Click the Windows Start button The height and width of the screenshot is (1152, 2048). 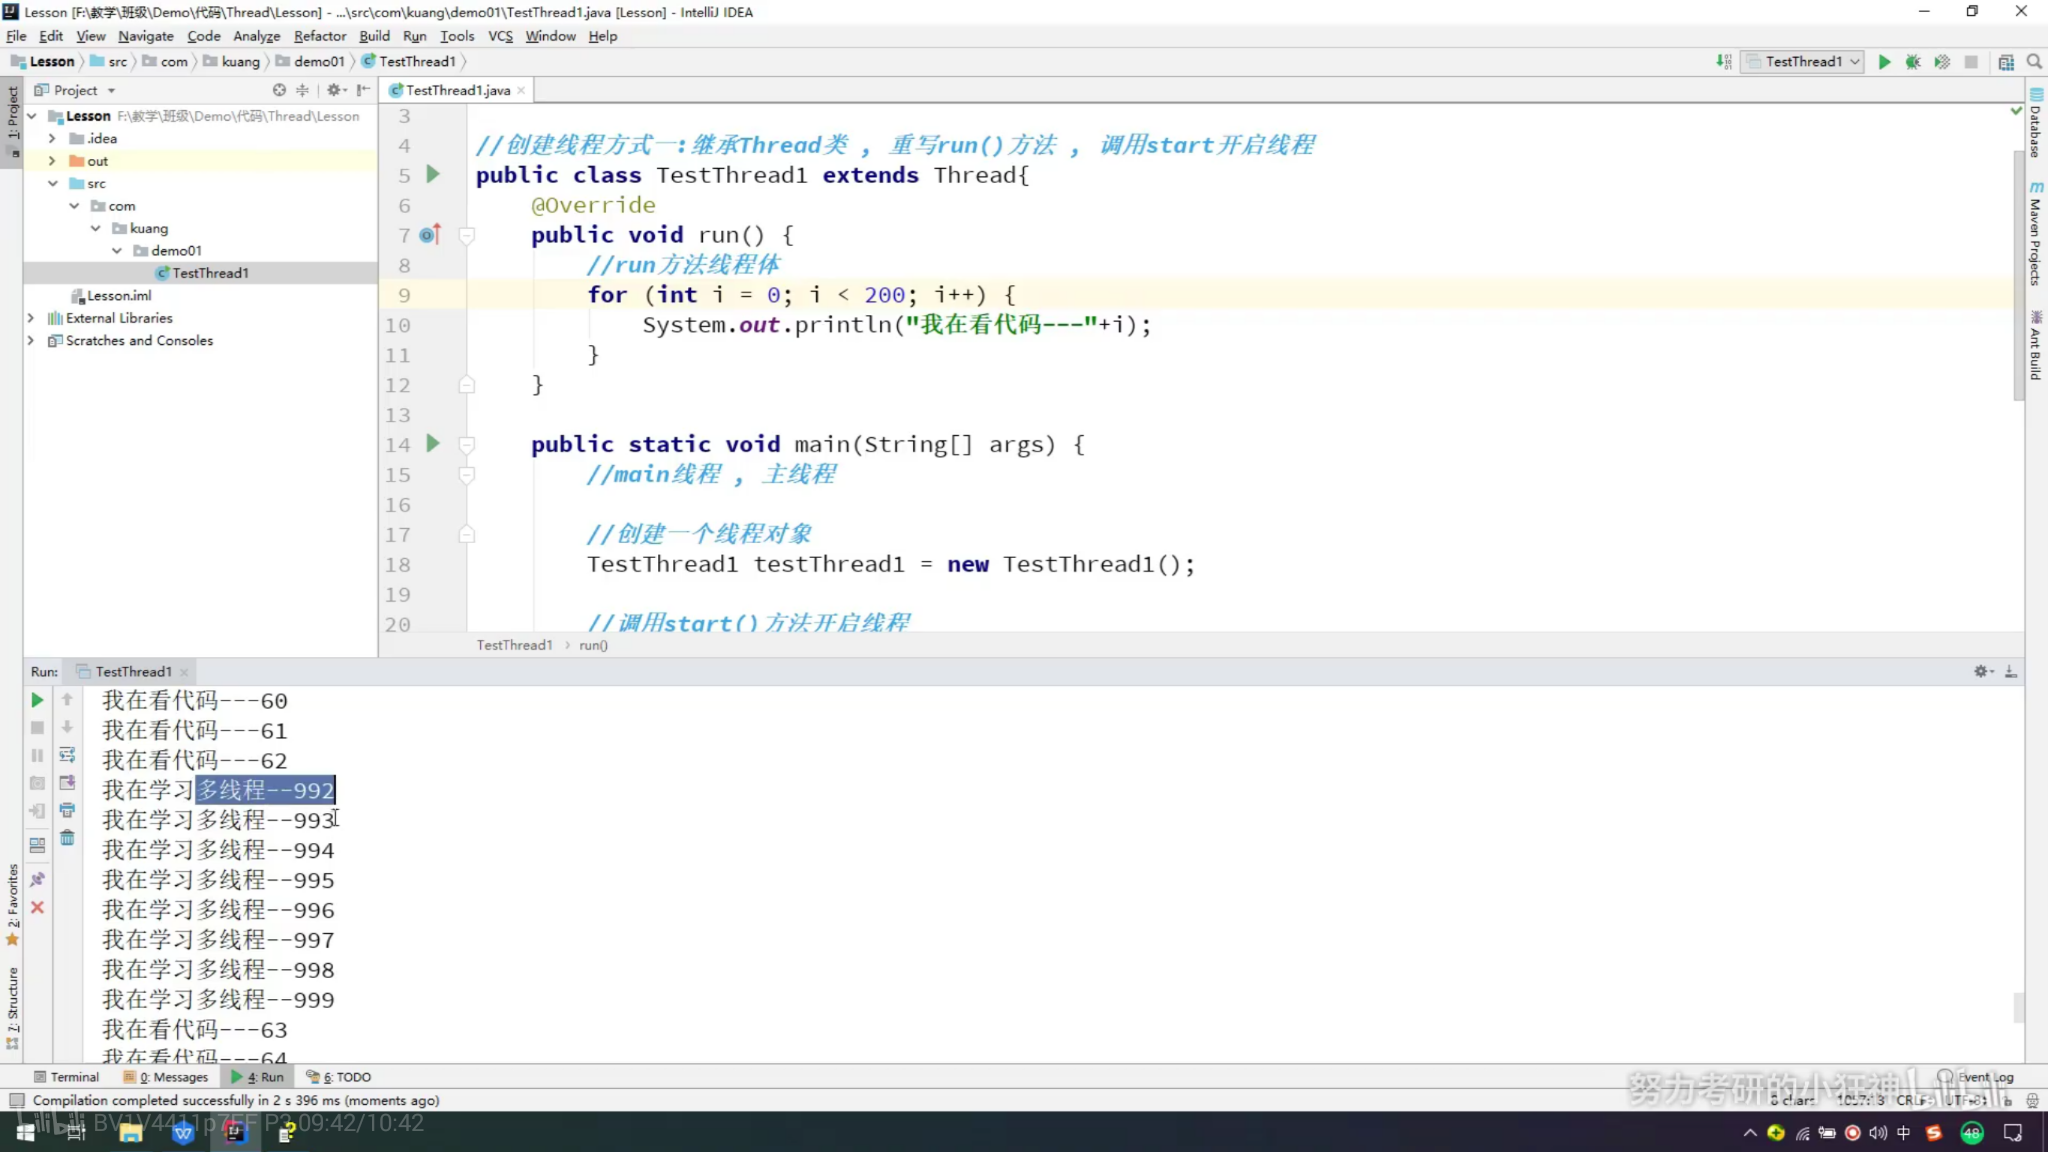[26, 1132]
